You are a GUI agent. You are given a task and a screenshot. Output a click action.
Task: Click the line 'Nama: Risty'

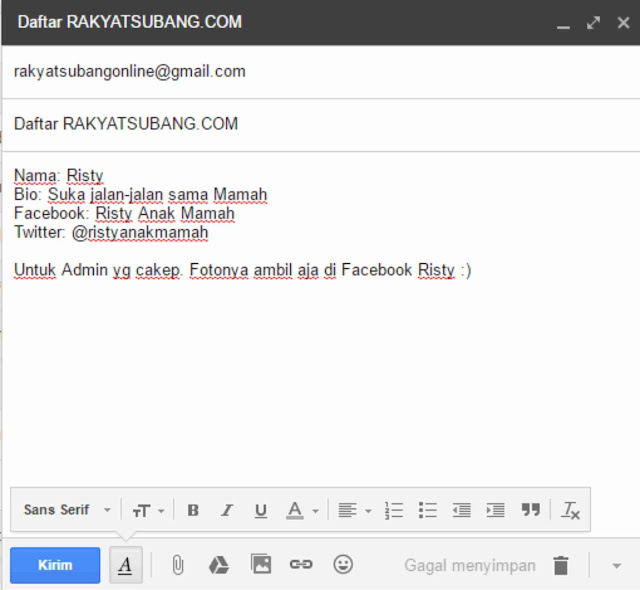point(58,175)
